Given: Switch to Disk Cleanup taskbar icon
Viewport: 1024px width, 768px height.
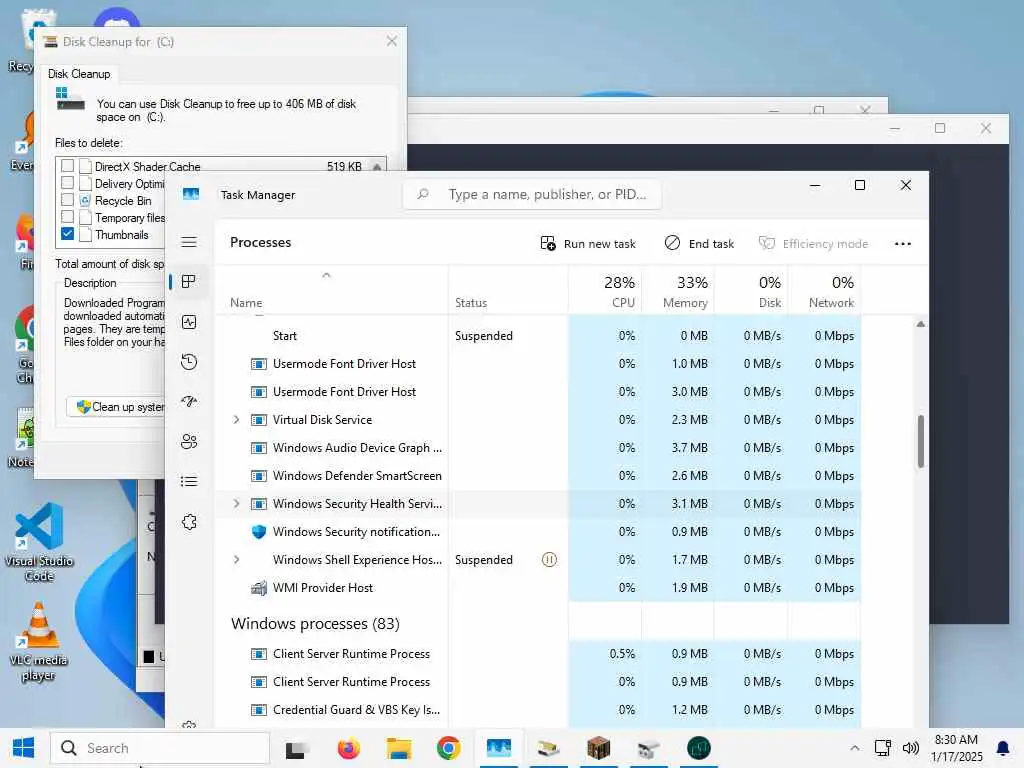Looking at the screenshot, I should (549, 748).
